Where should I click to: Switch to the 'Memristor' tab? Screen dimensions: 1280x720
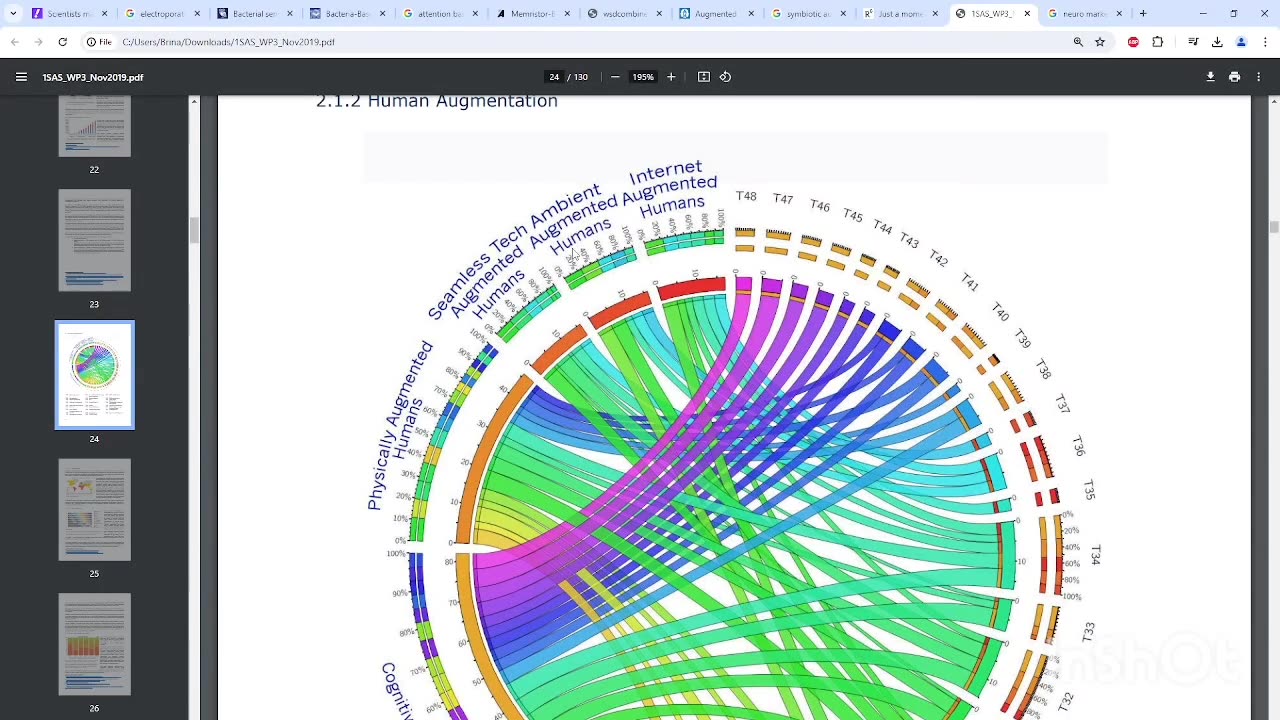pos(530,14)
